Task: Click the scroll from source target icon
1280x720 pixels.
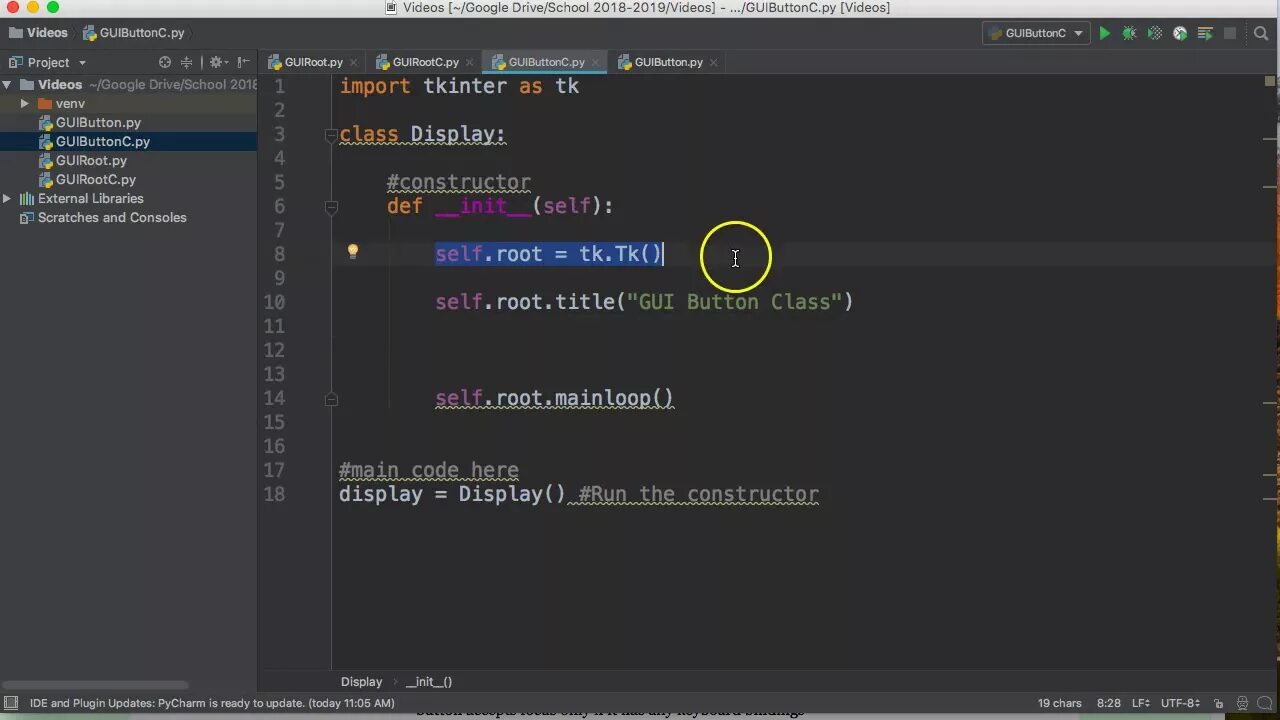Action: coord(165,62)
